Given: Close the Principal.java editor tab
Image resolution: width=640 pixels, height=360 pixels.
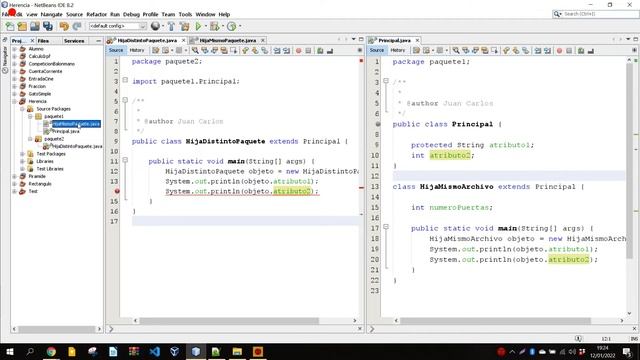Looking at the screenshot, I should 417,40.
